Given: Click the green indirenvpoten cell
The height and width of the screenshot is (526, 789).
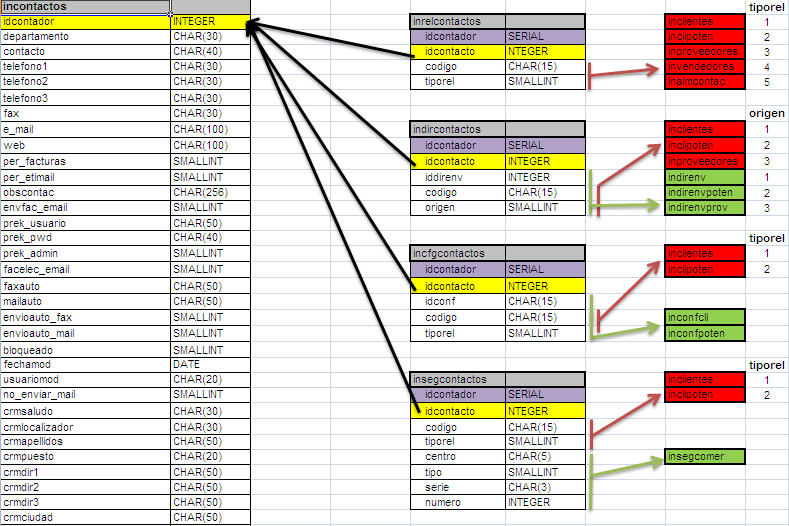Looking at the screenshot, I should point(704,193).
